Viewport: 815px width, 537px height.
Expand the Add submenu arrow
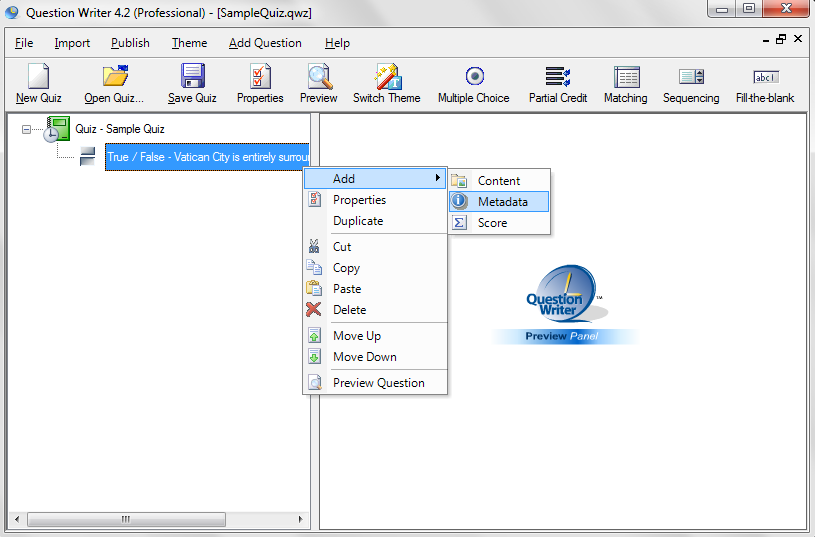pyautogui.click(x=438, y=178)
